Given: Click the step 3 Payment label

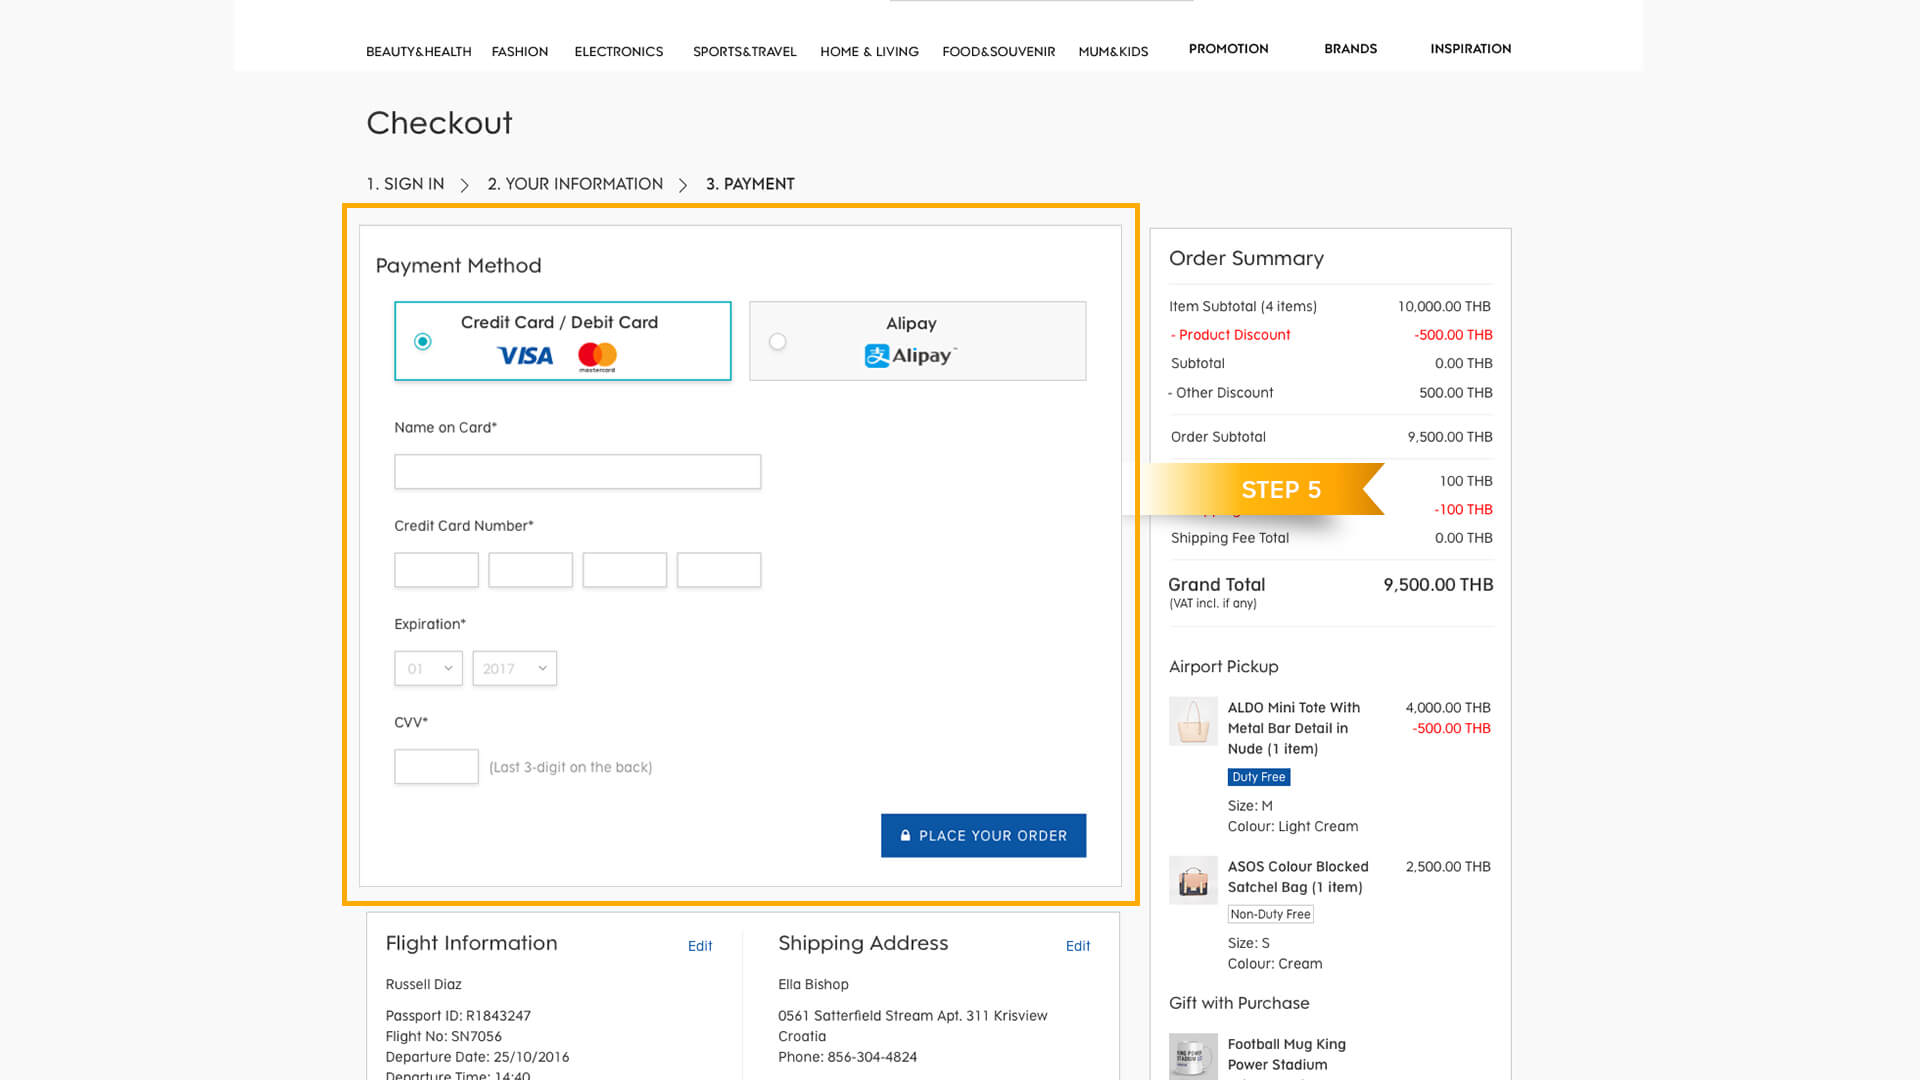Looking at the screenshot, I should pos(750,184).
